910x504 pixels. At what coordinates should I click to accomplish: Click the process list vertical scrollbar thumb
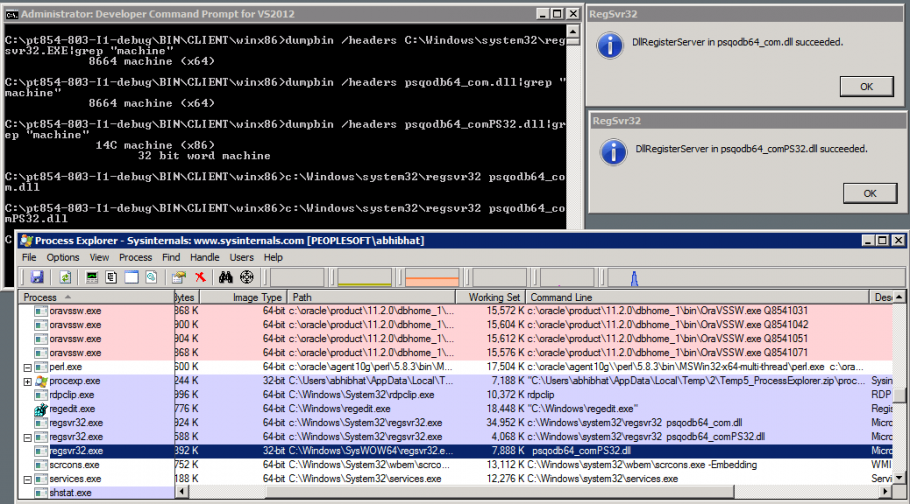(x=899, y=395)
